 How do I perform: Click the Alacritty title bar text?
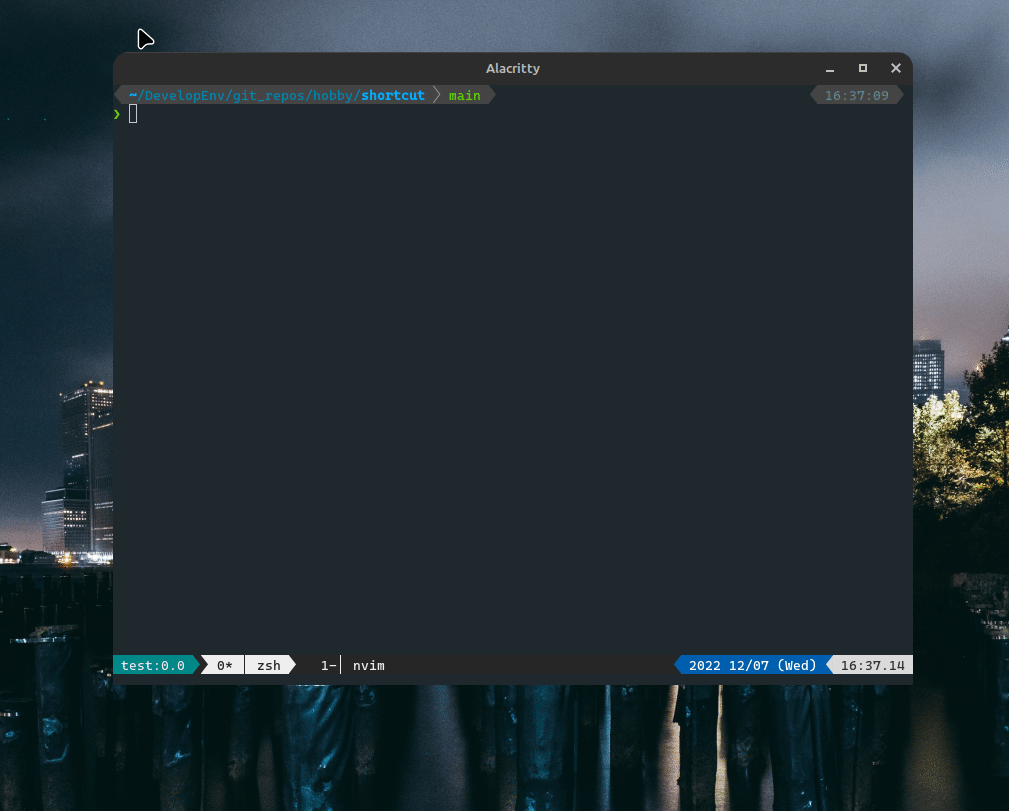[x=513, y=68]
